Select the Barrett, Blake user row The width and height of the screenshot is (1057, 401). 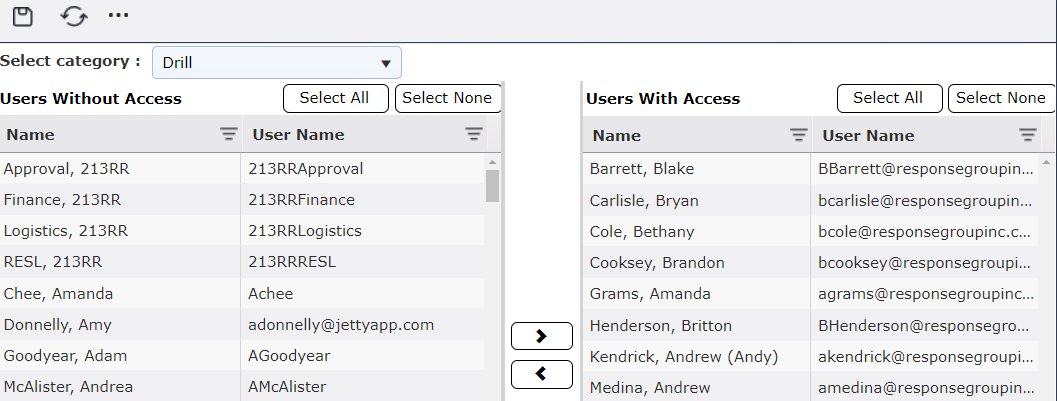(696, 169)
